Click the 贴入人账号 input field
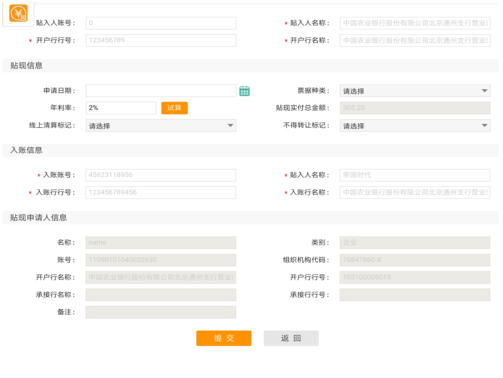This screenshot has width=503, height=378. point(161,23)
